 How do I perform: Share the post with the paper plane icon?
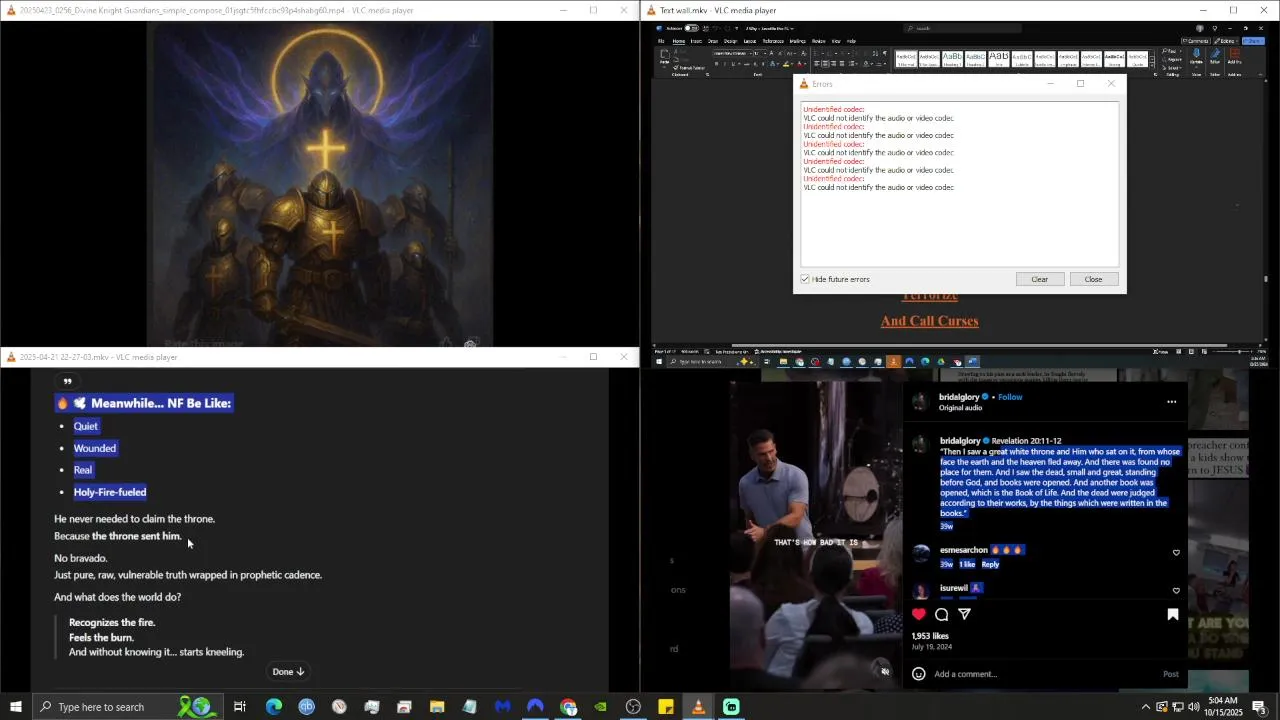[x=965, y=614]
